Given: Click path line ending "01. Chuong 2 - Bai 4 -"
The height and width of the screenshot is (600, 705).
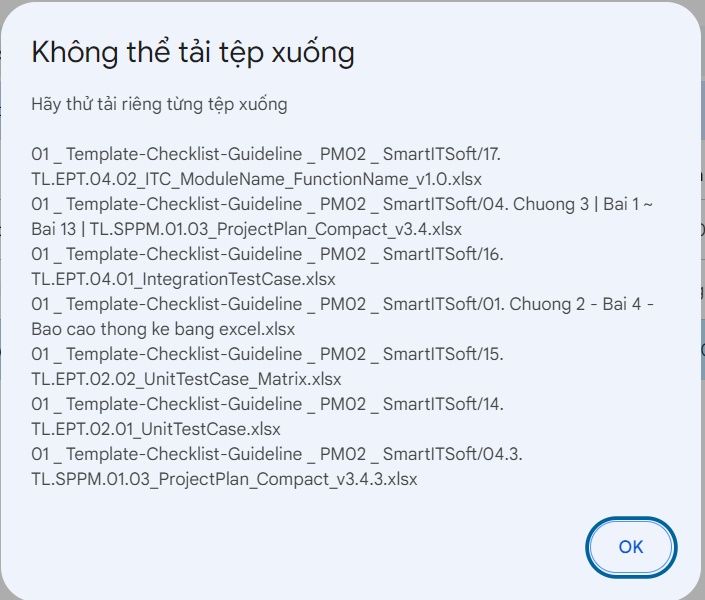Looking at the screenshot, I should (x=343, y=304).
